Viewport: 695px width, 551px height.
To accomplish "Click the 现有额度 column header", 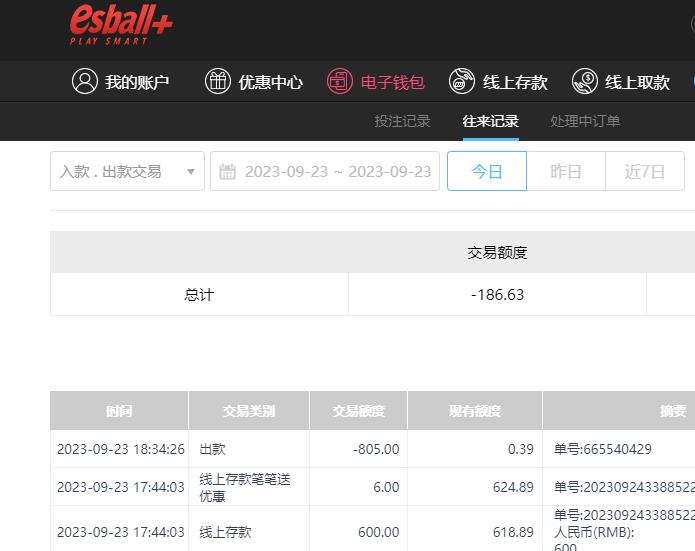I will point(475,411).
